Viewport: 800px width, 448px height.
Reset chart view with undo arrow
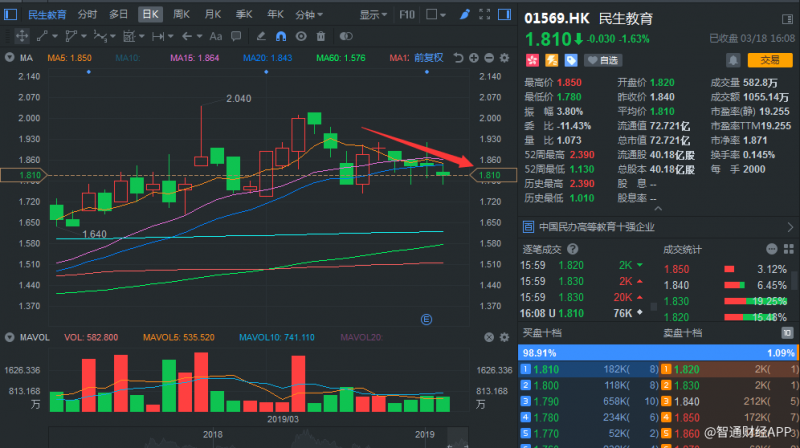click(x=459, y=58)
